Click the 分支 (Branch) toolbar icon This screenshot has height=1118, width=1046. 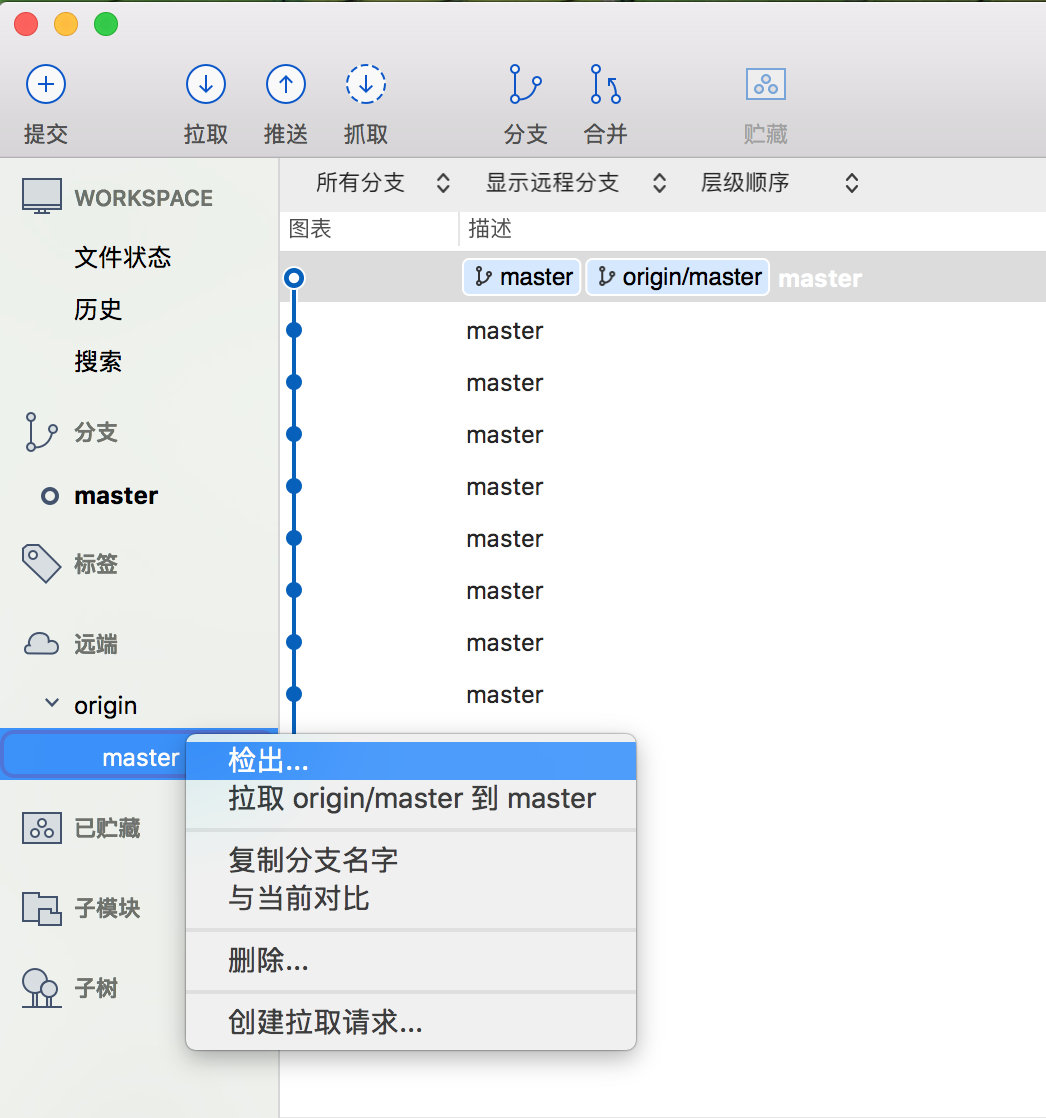(x=526, y=85)
